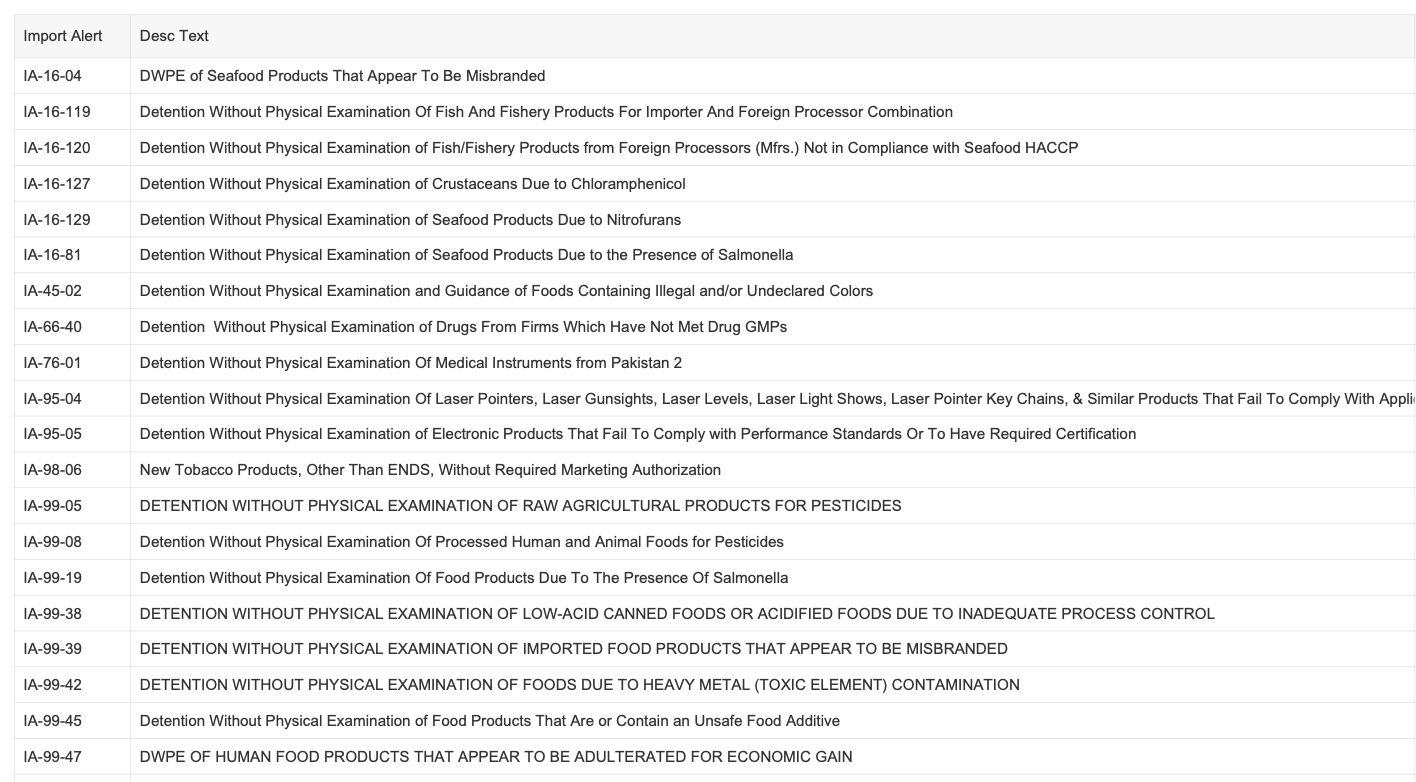
Task: Click the LOW-ACID CANNED FOODS description
Action: 677,614
